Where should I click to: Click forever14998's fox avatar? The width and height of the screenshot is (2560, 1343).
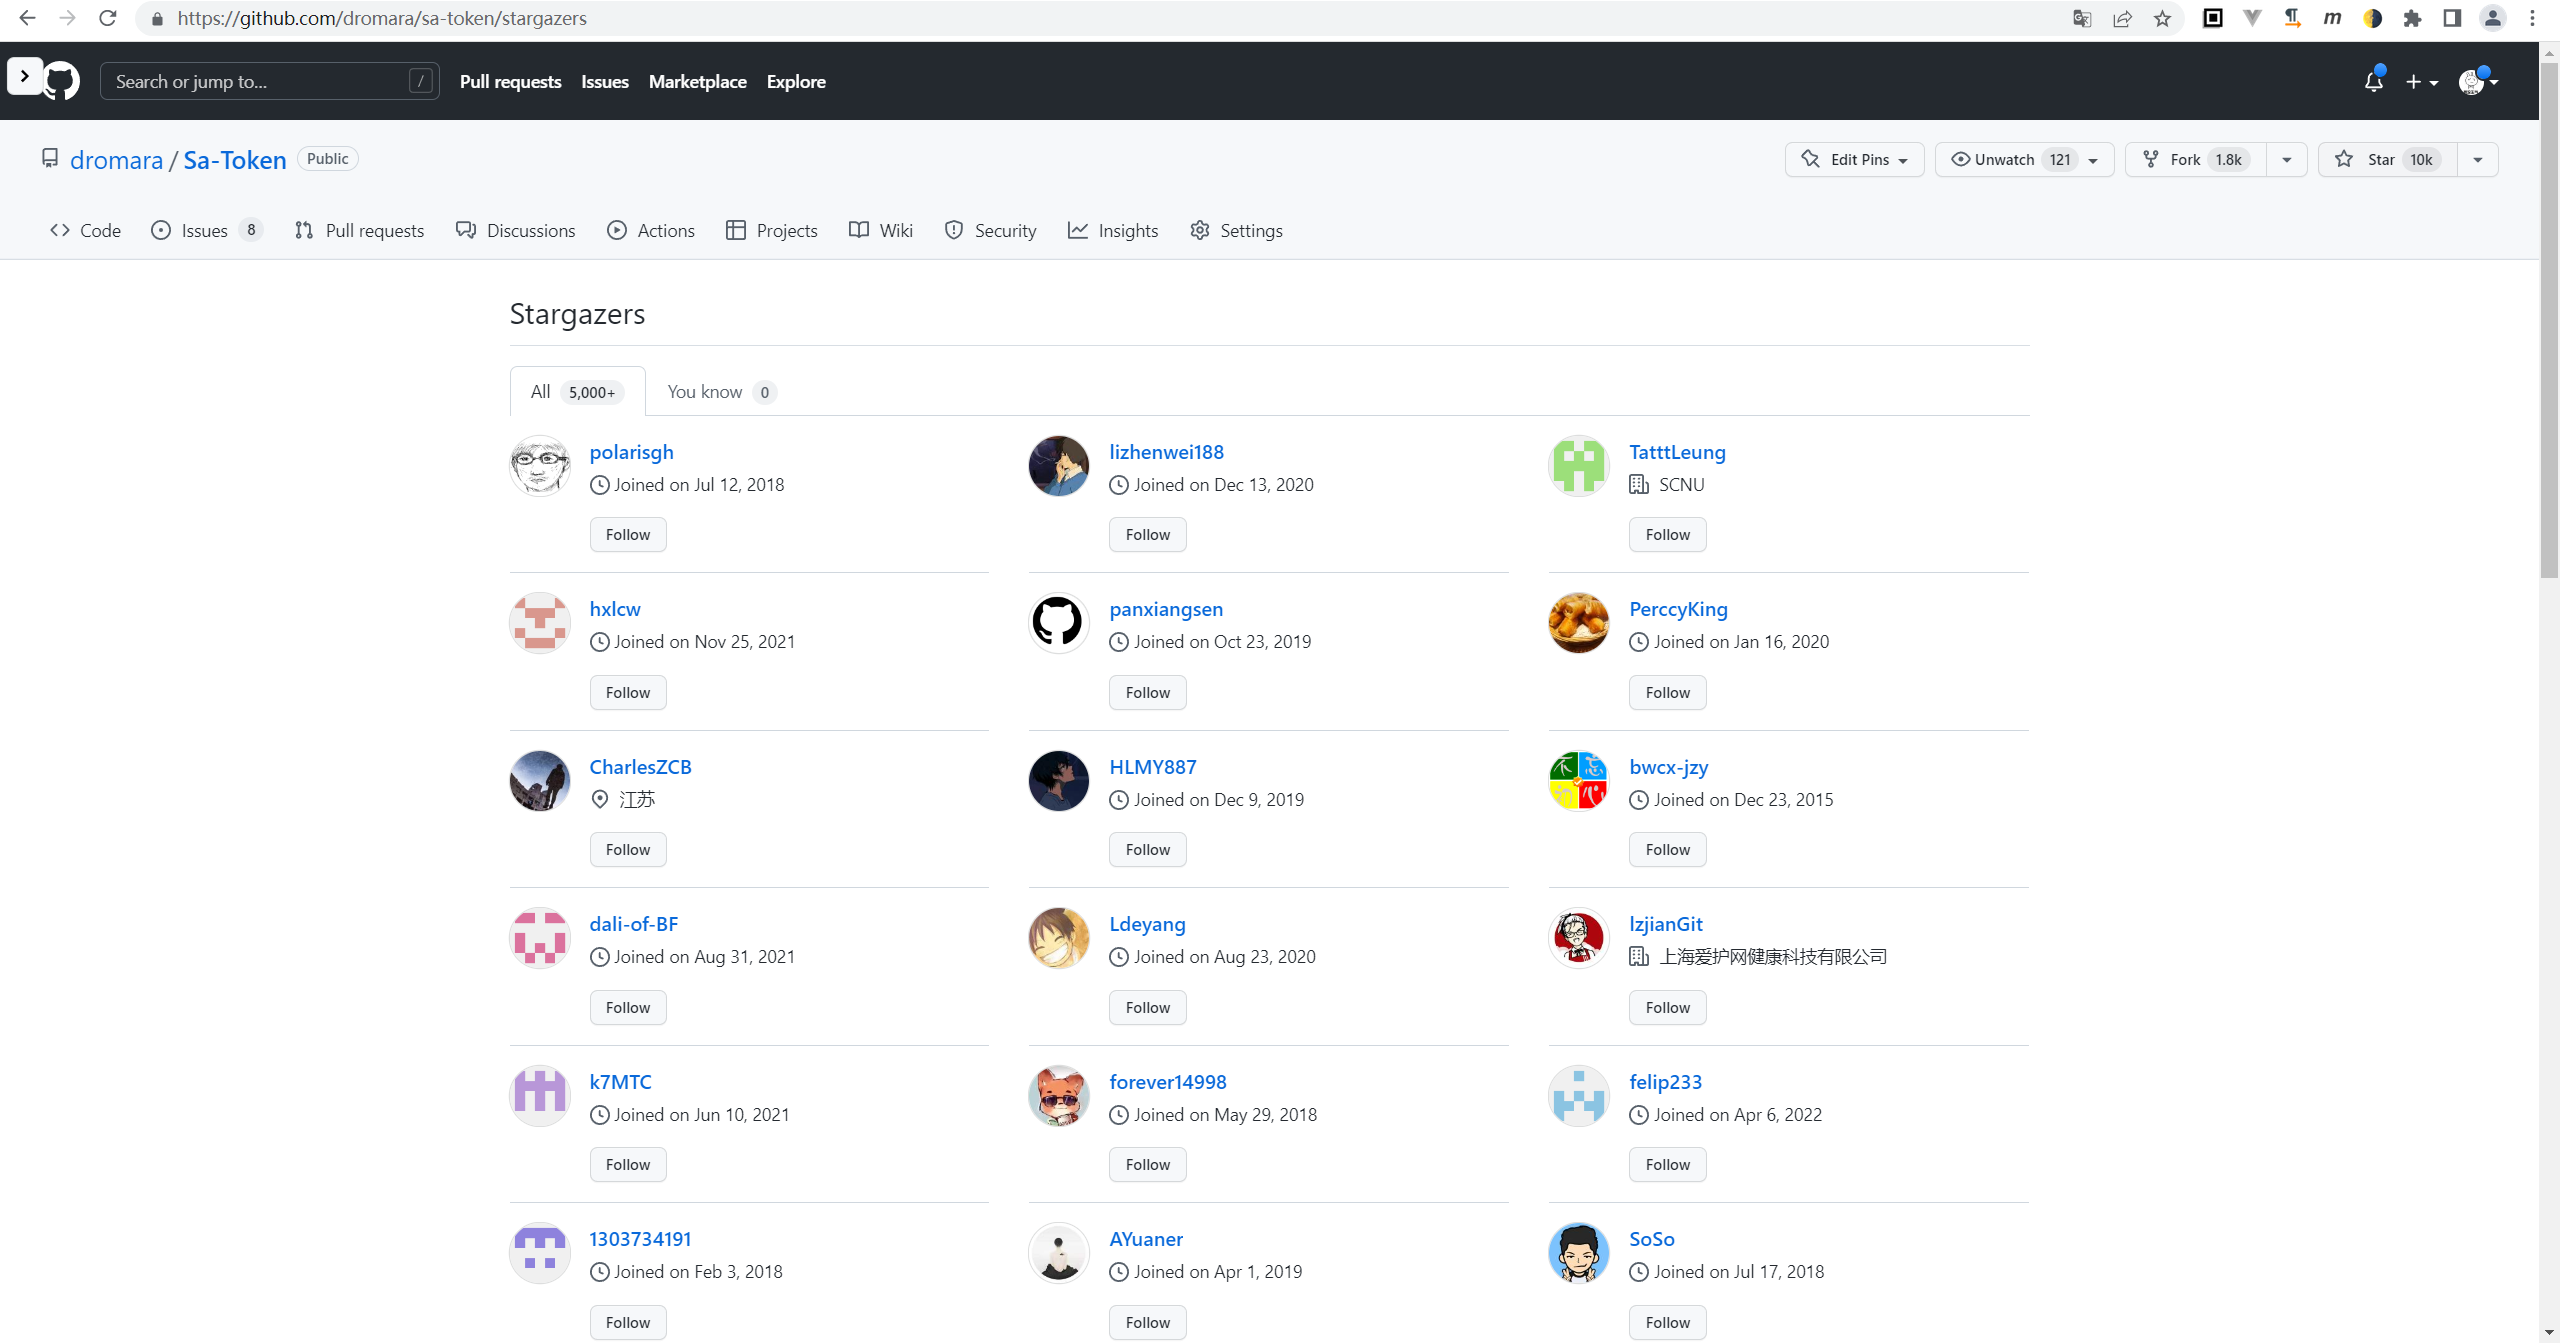click(1059, 1096)
